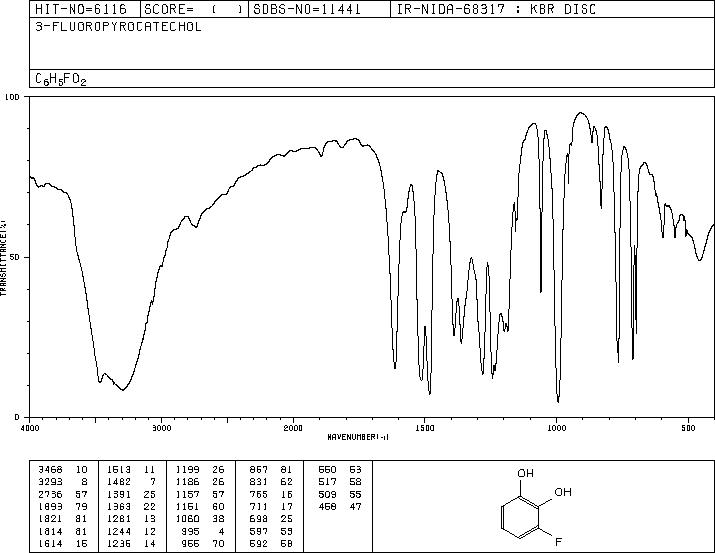Select the IR-NIDA-68317 : KBR DISC label
The height and width of the screenshot is (553, 715).
[497, 9]
